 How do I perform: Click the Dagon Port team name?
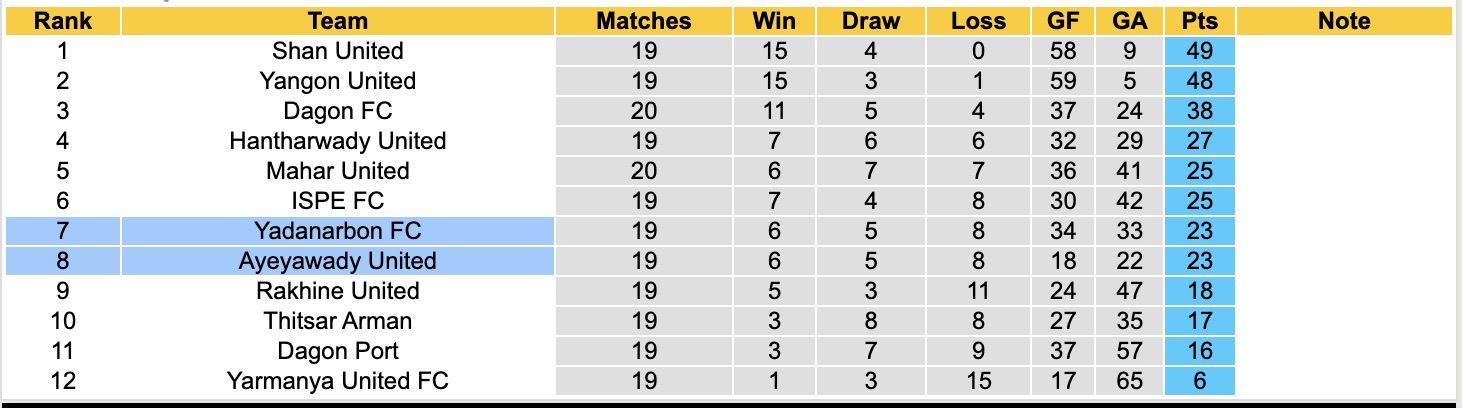click(338, 351)
